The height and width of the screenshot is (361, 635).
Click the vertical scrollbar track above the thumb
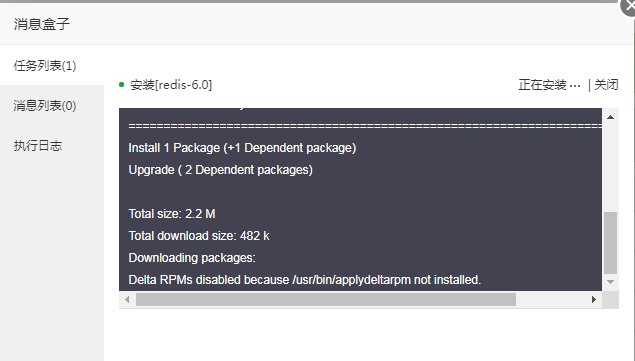coord(610,168)
